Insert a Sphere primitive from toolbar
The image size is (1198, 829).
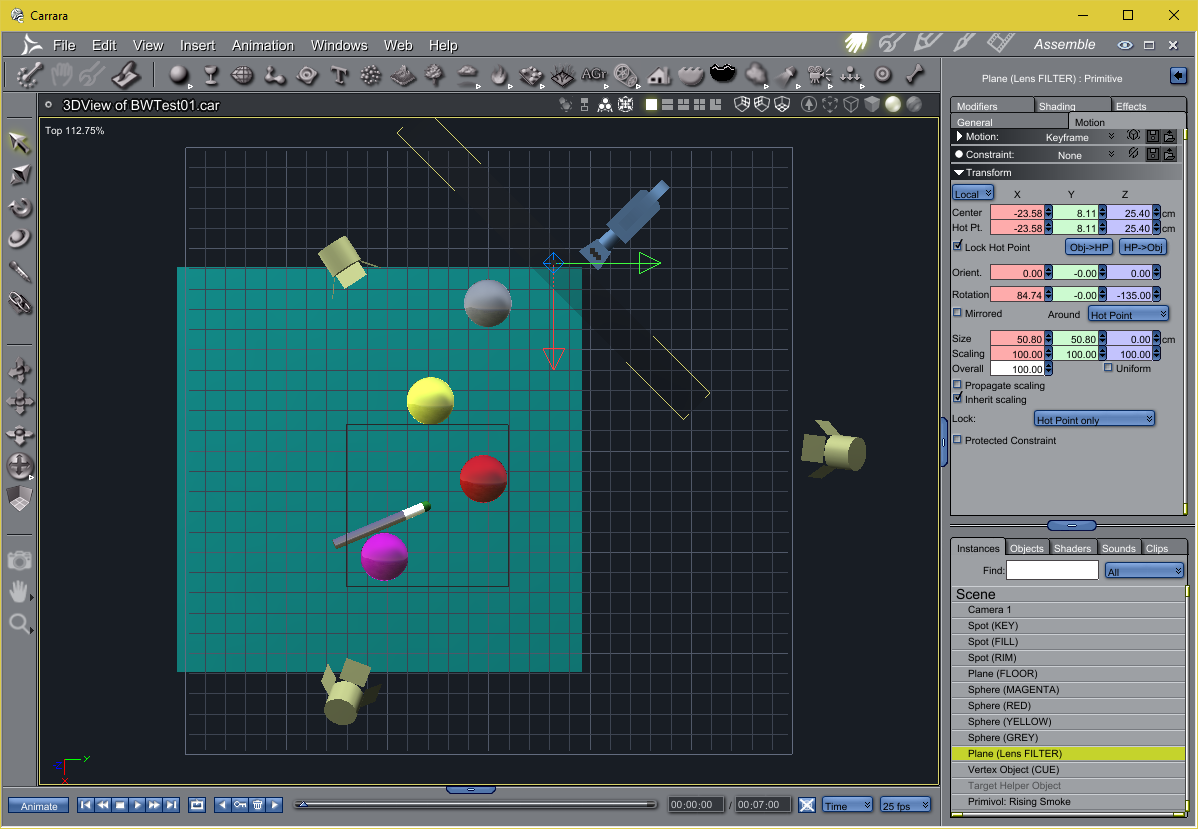click(x=180, y=75)
